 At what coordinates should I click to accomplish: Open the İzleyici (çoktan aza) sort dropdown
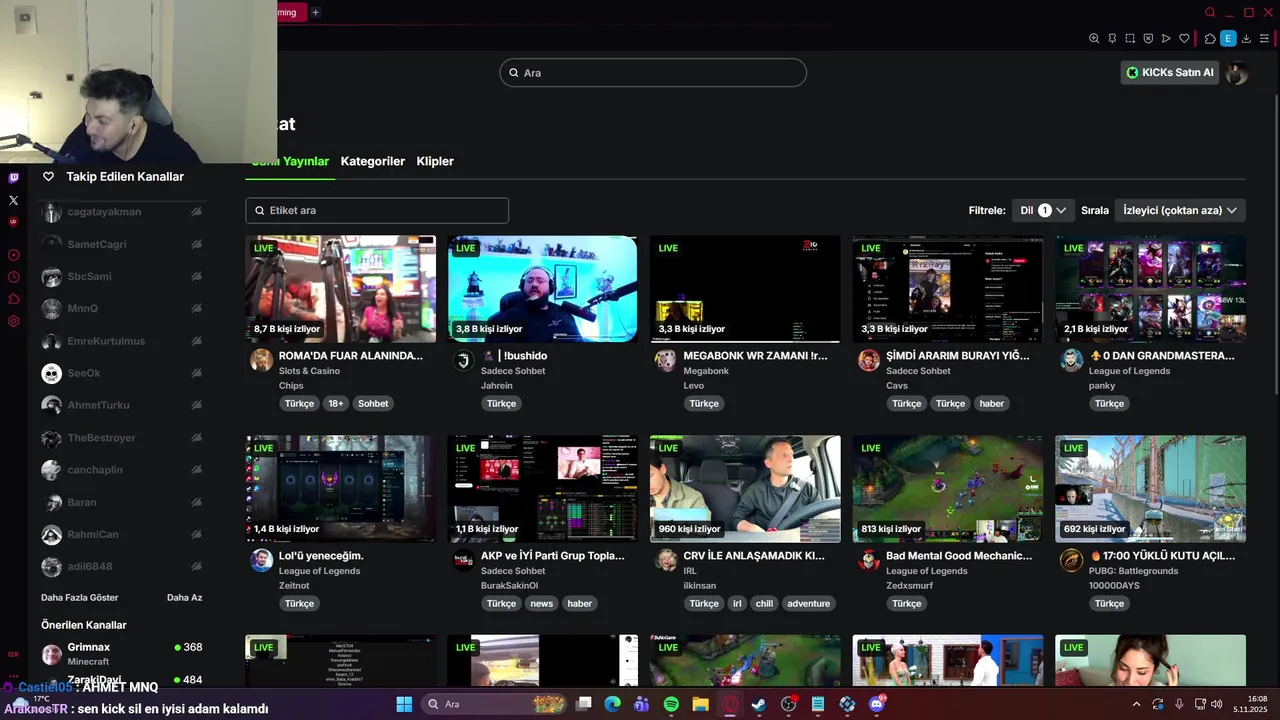pos(1180,210)
